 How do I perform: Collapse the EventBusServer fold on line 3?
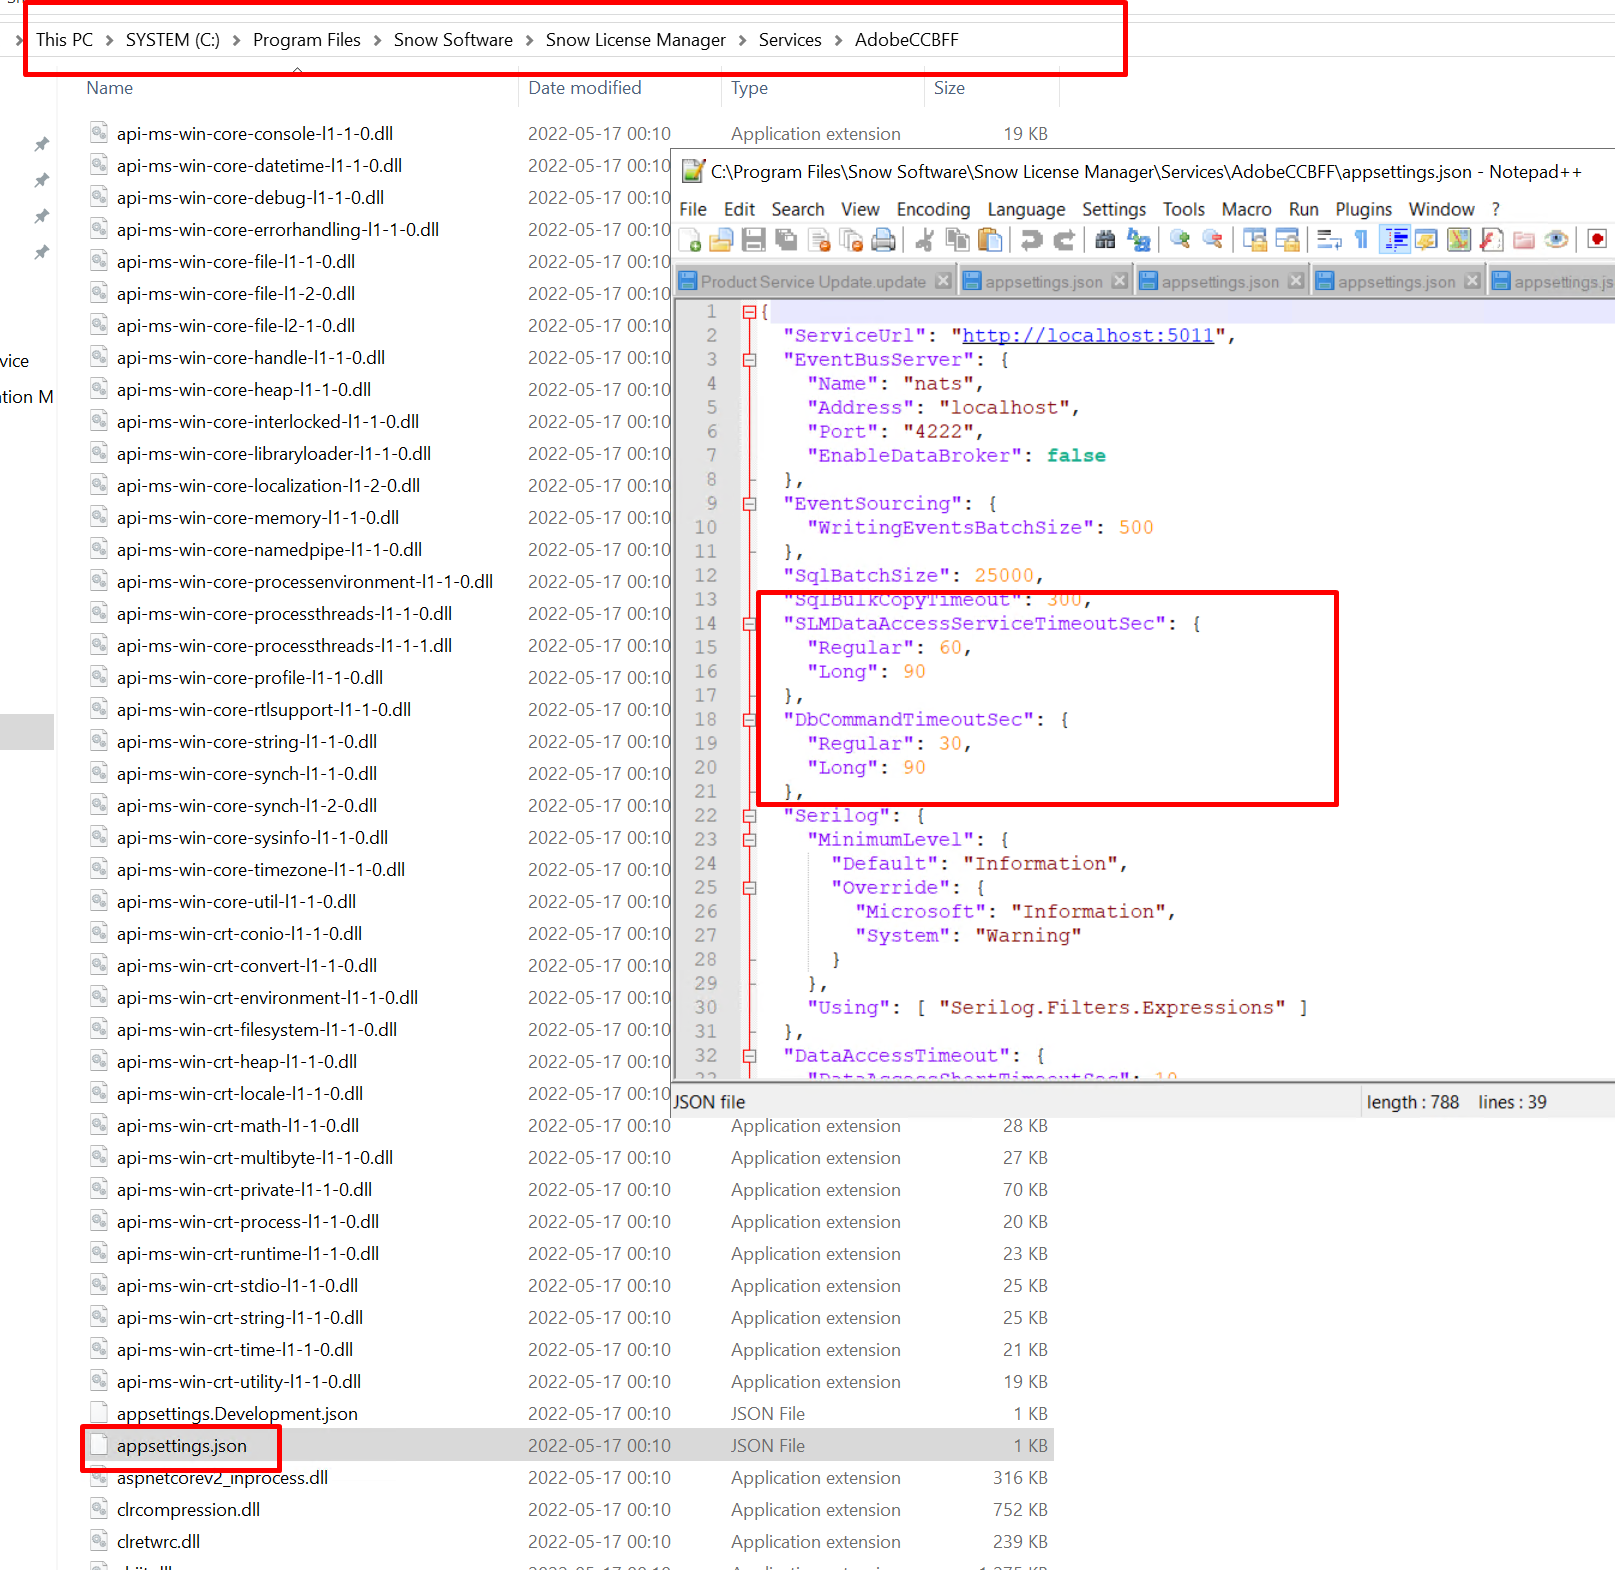pyautogui.click(x=749, y=360)
